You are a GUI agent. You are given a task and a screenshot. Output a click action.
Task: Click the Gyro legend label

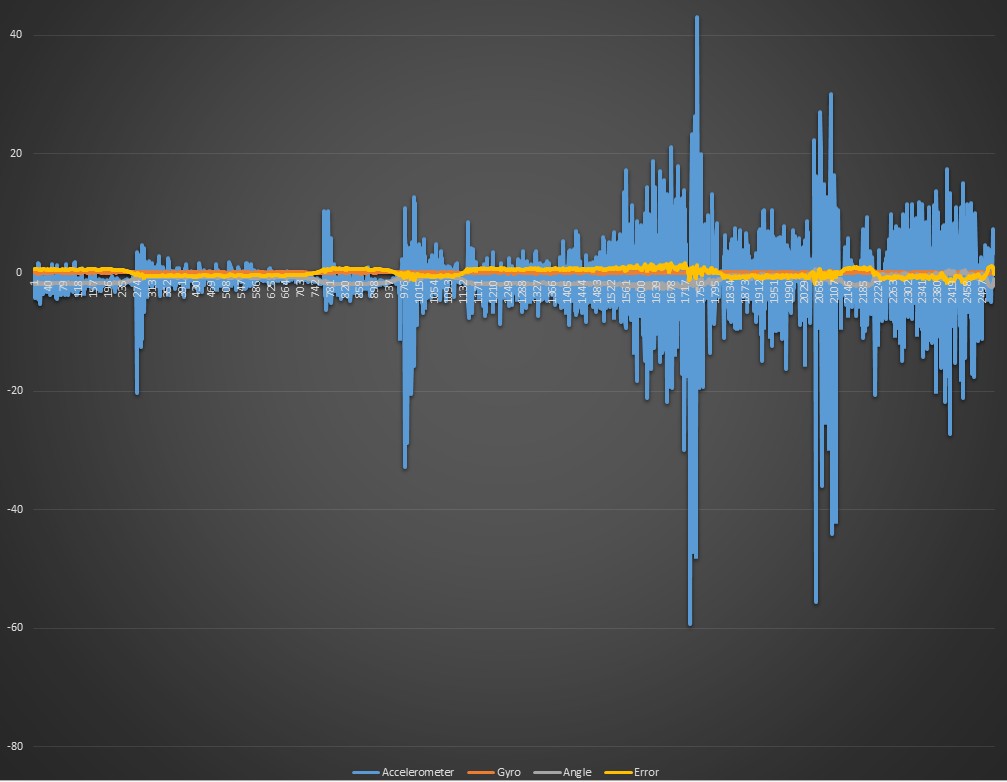509,772
